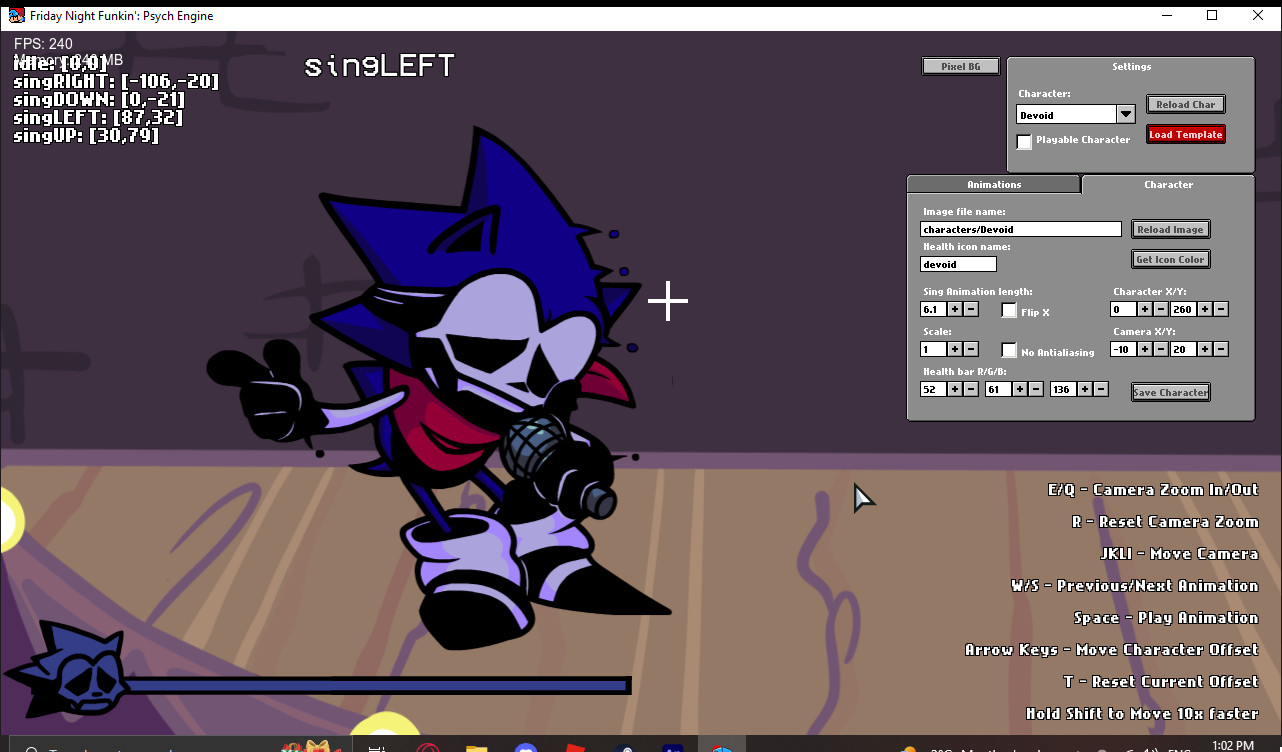This screenshot has width=1282, height=752.
Task: Select the Character tab
Action: click(x=1168, y=184)
